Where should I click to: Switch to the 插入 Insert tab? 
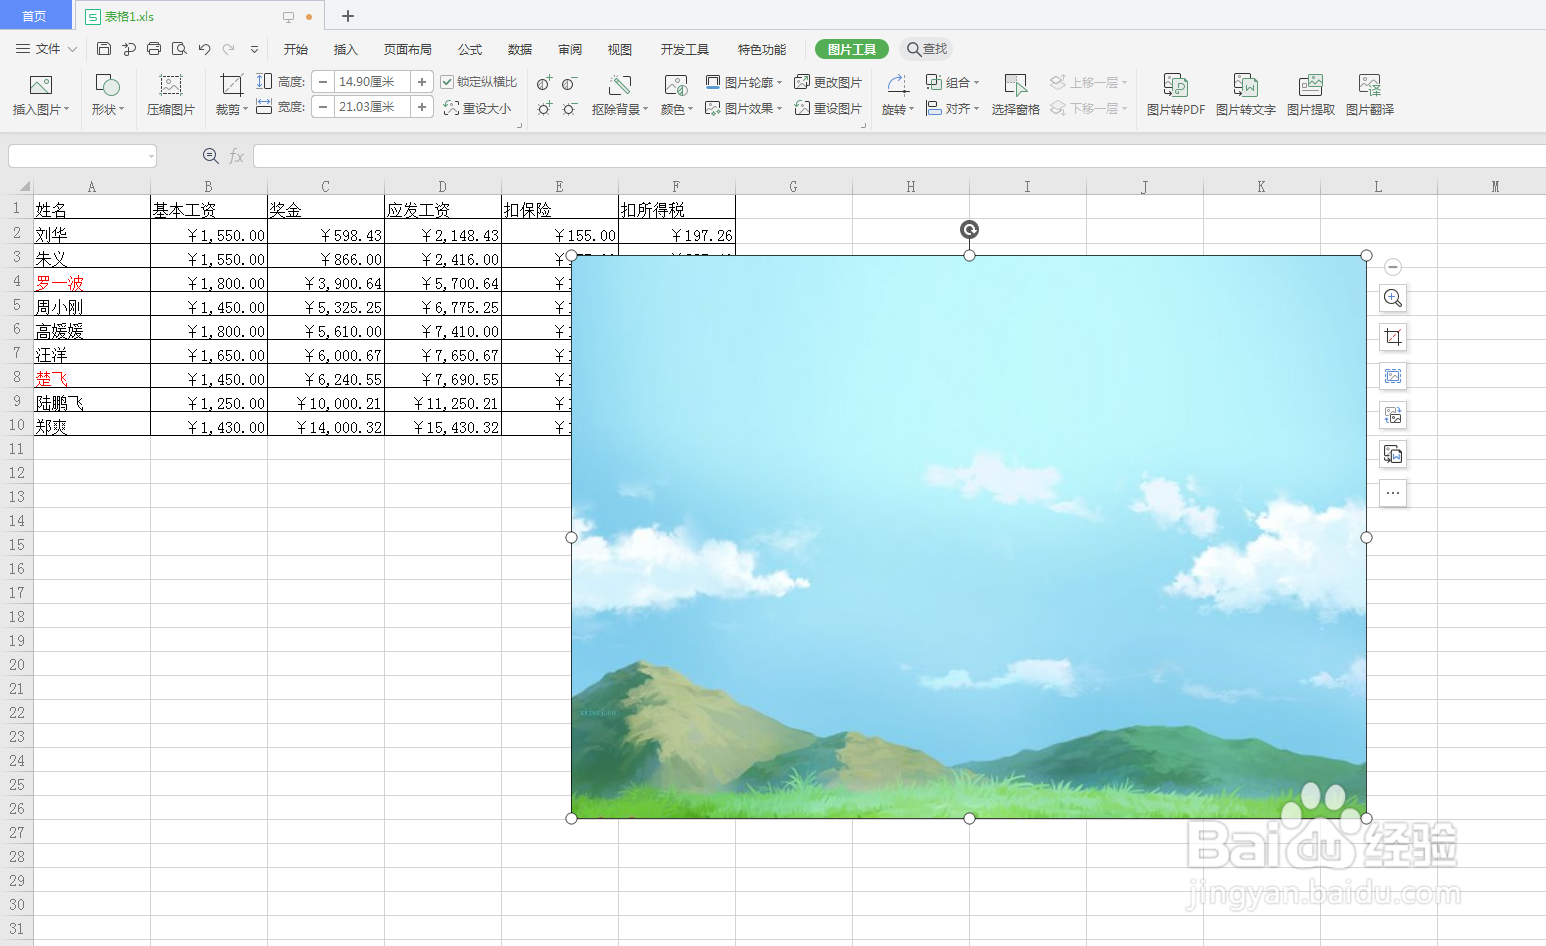[346, 49]
